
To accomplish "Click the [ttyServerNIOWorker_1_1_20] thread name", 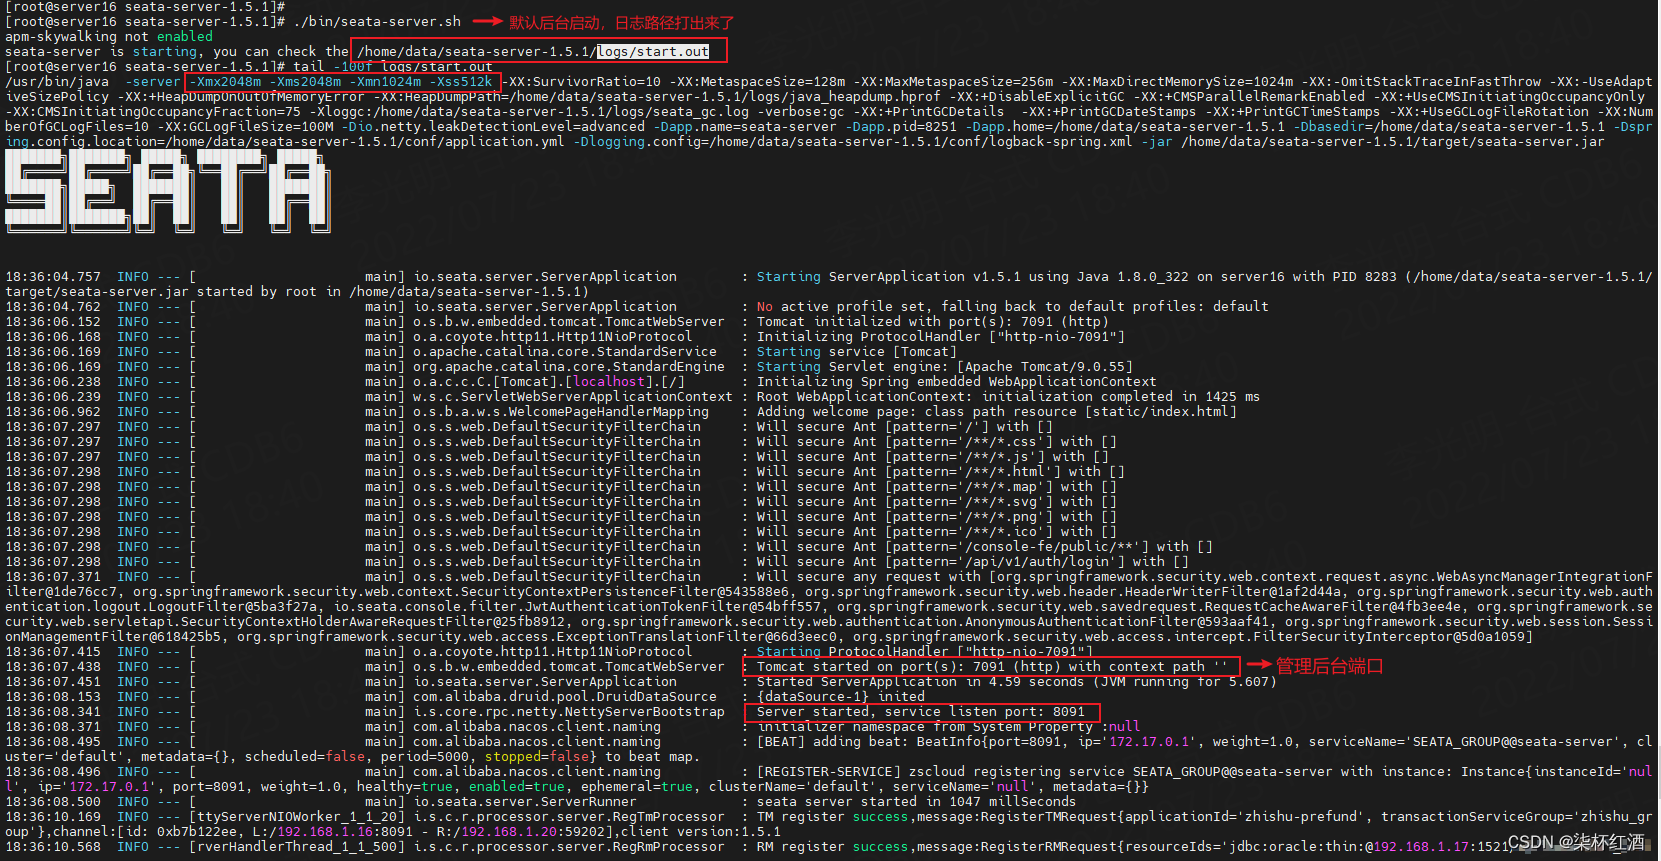I will click(297, 816).
